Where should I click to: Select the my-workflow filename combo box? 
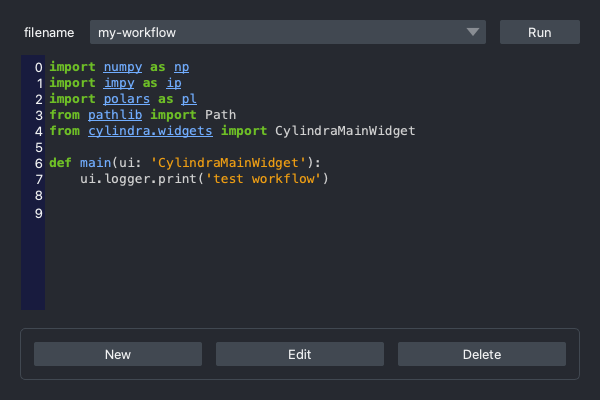tap(288, 32)
